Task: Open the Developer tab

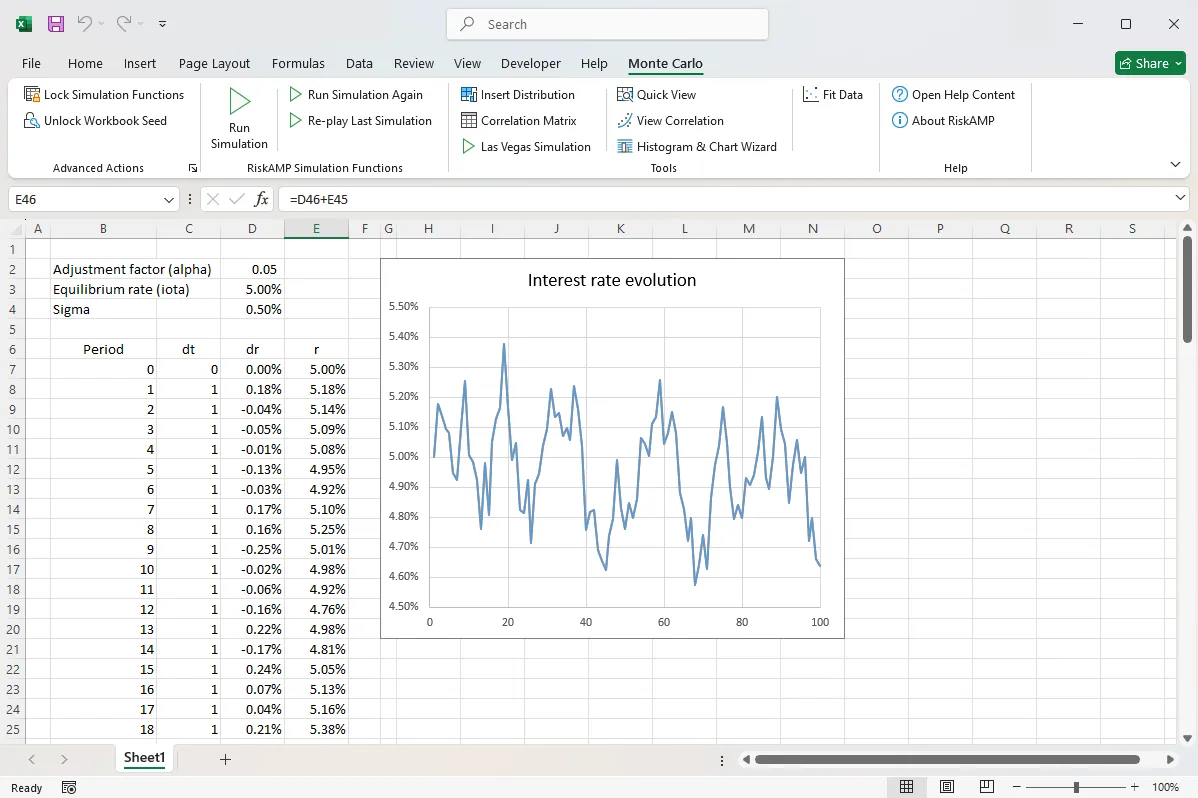Action: tap(530, 63)
